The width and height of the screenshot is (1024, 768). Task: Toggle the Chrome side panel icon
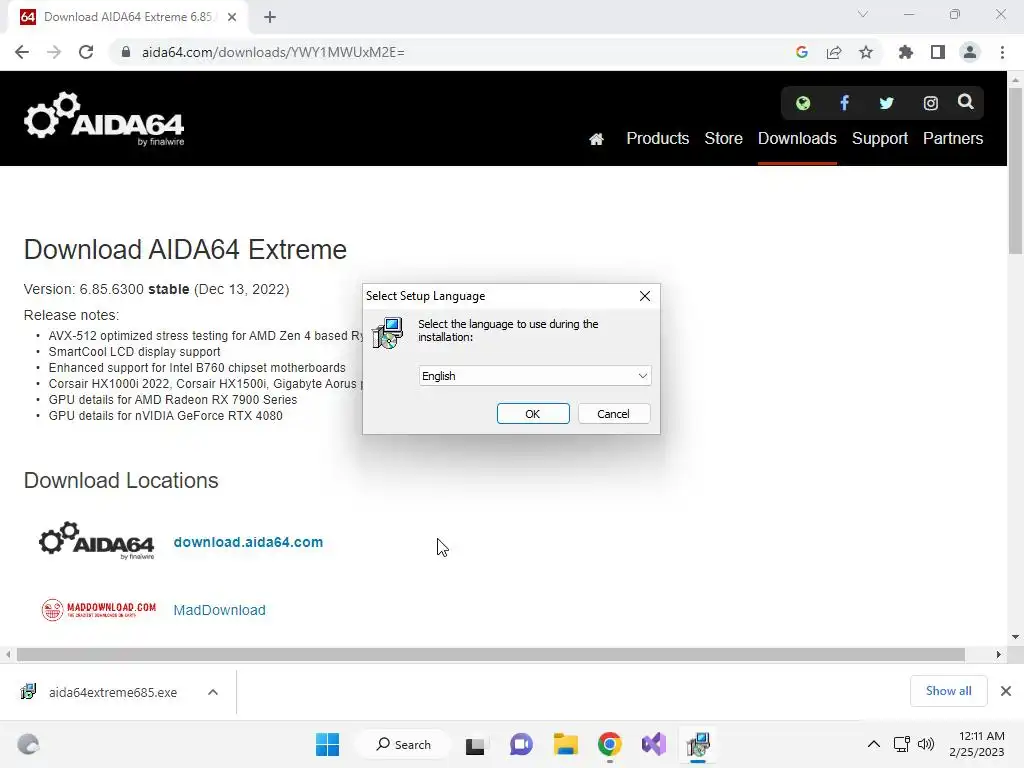[x=938, y=52]
